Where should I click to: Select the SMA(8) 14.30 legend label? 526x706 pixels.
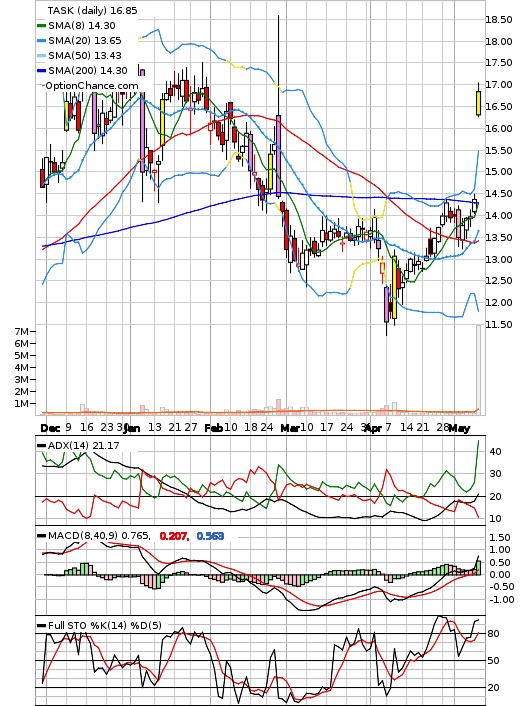click(x=82, y=26)
